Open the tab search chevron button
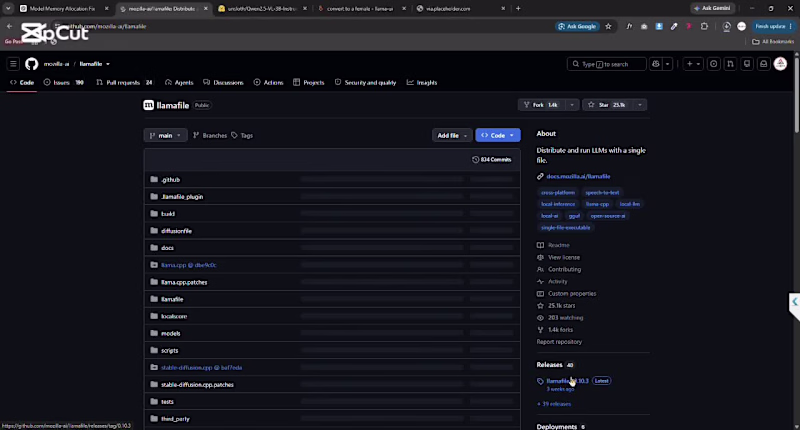 [8, 8]
